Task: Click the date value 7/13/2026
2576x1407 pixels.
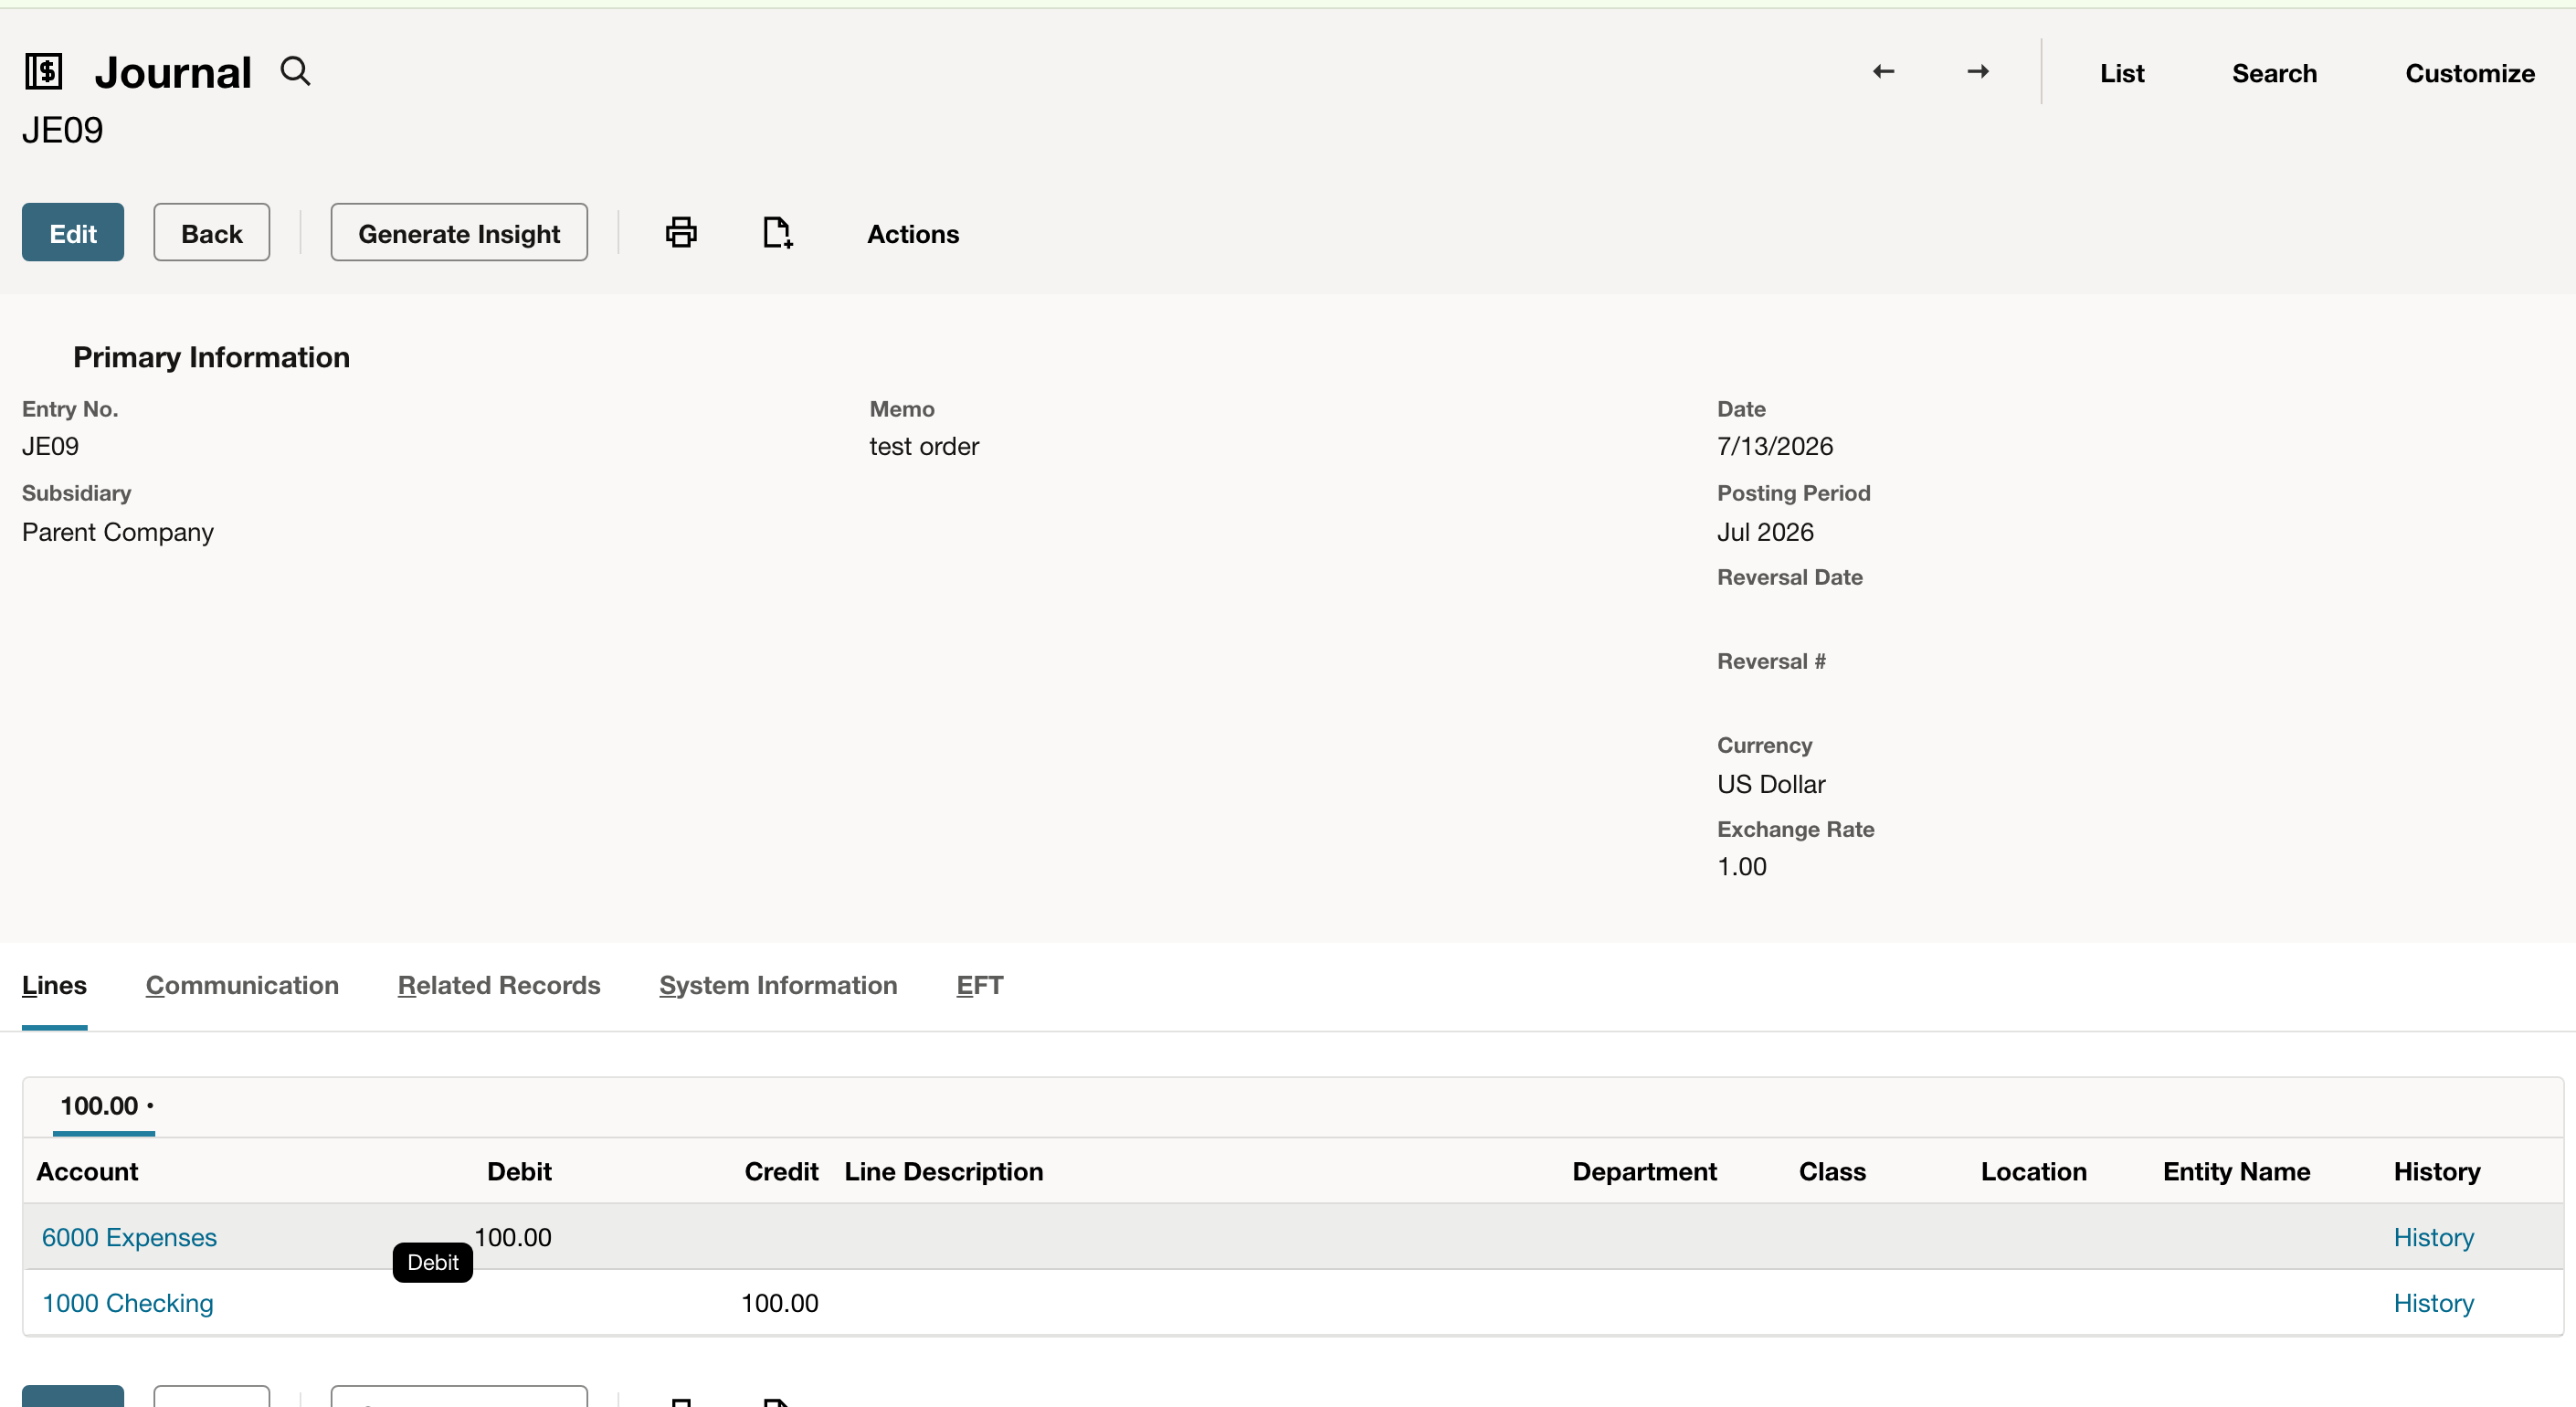Action: [x=1774, y=446]
